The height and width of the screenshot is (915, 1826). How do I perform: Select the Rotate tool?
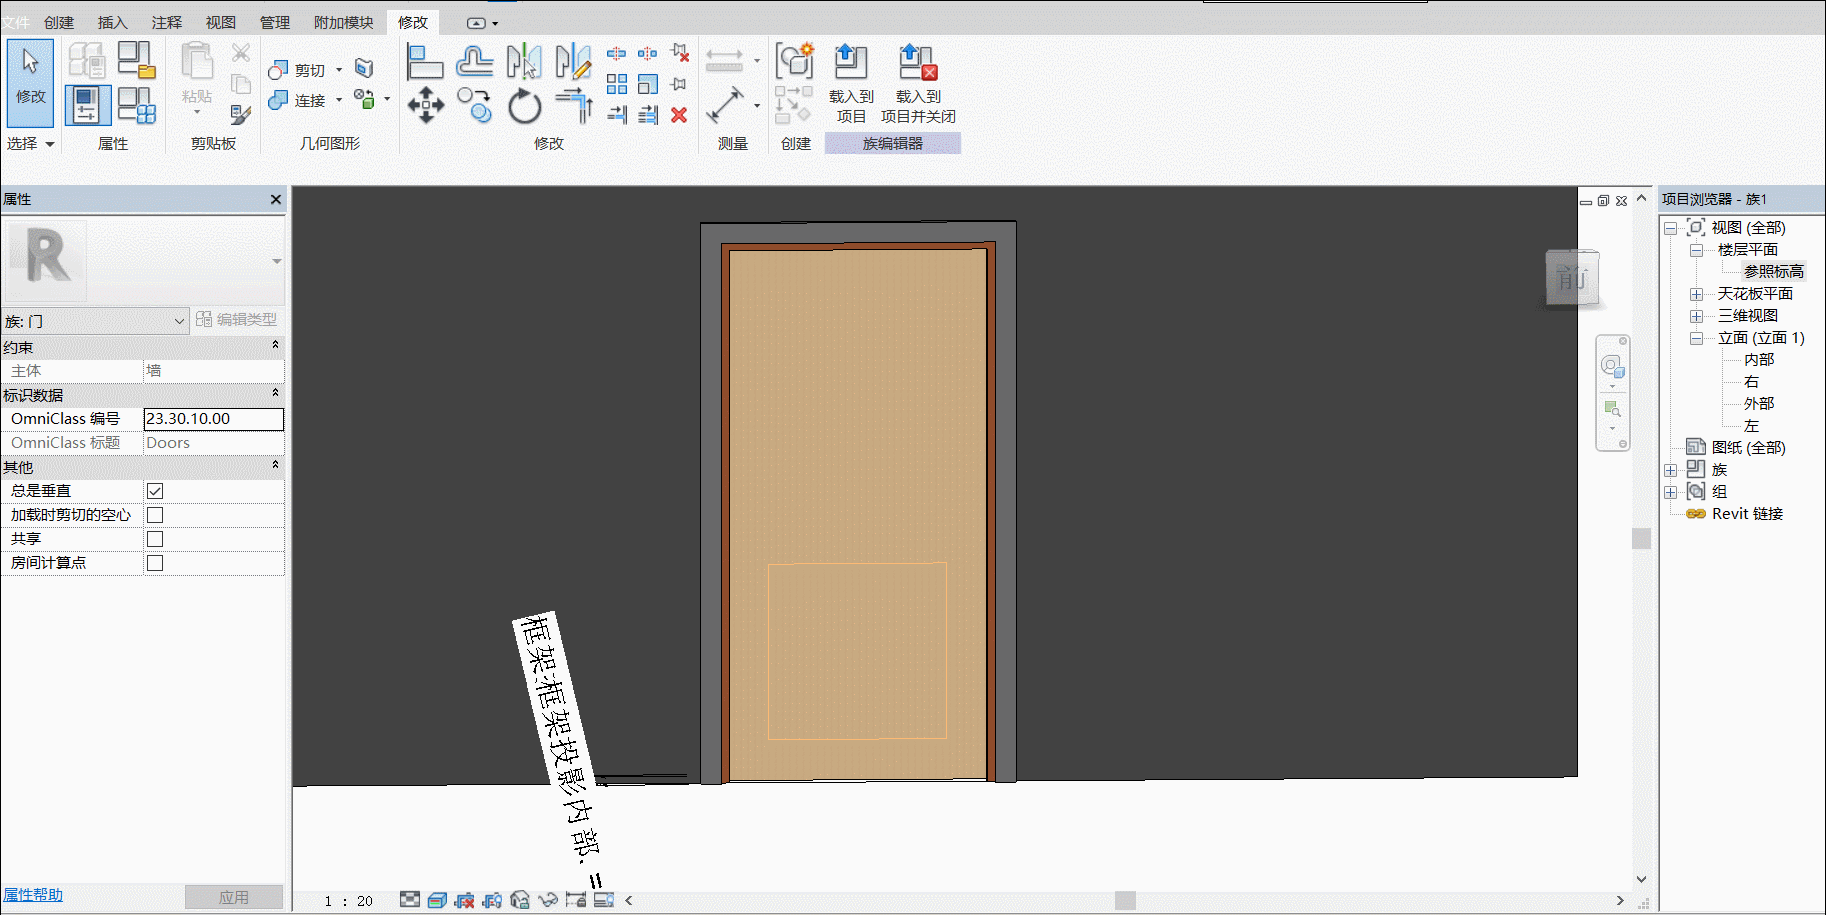(x=524, y=106)
